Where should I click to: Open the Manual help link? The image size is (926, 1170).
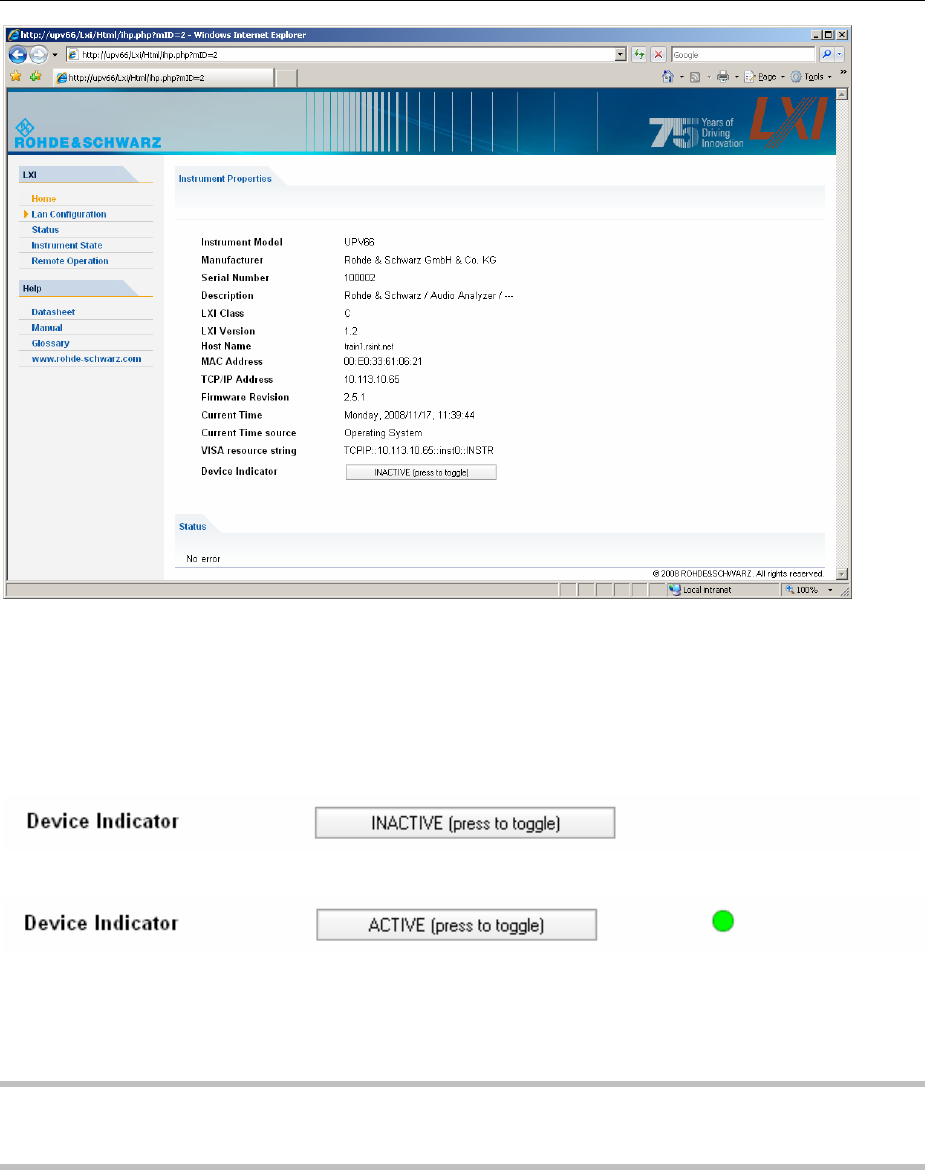tap(46, 328)
